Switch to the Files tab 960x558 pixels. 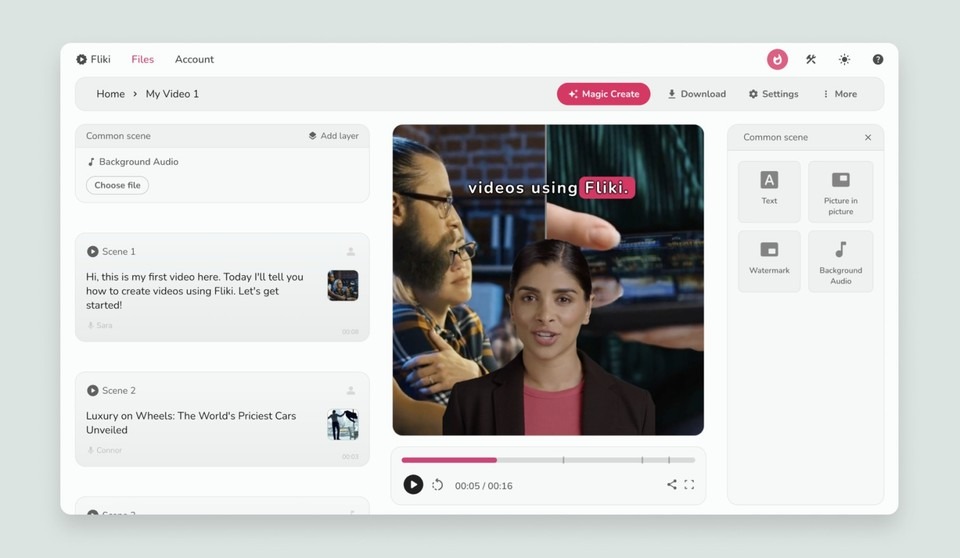143,60
